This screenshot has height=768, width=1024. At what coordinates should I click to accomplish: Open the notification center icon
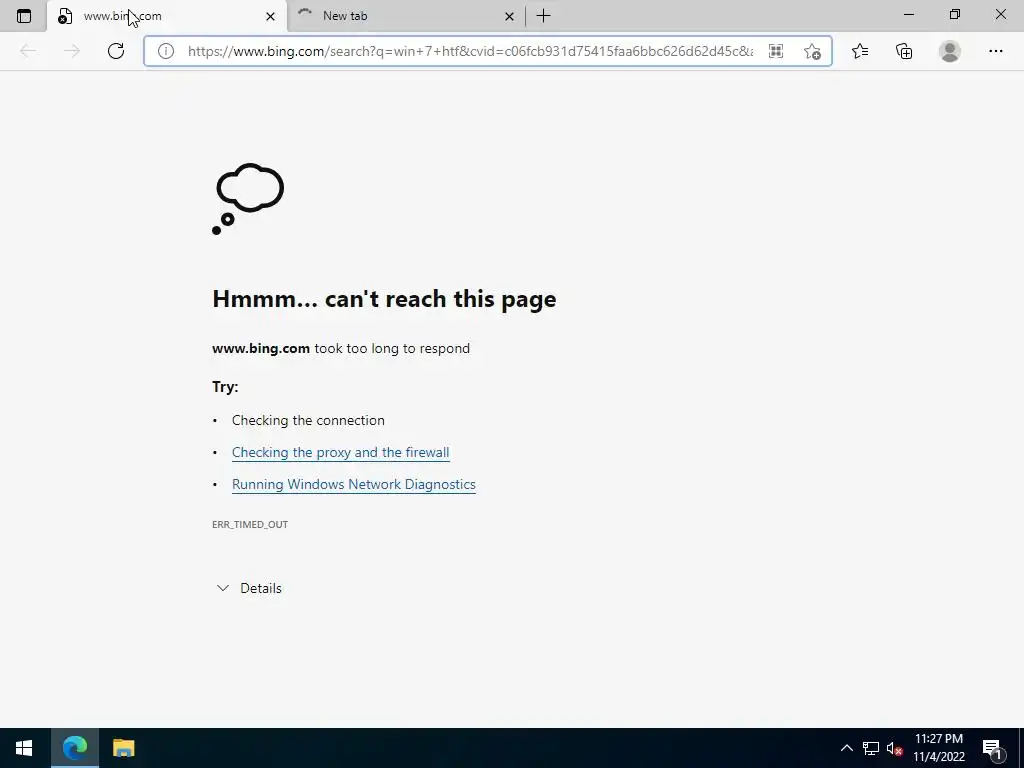point(992,748)
